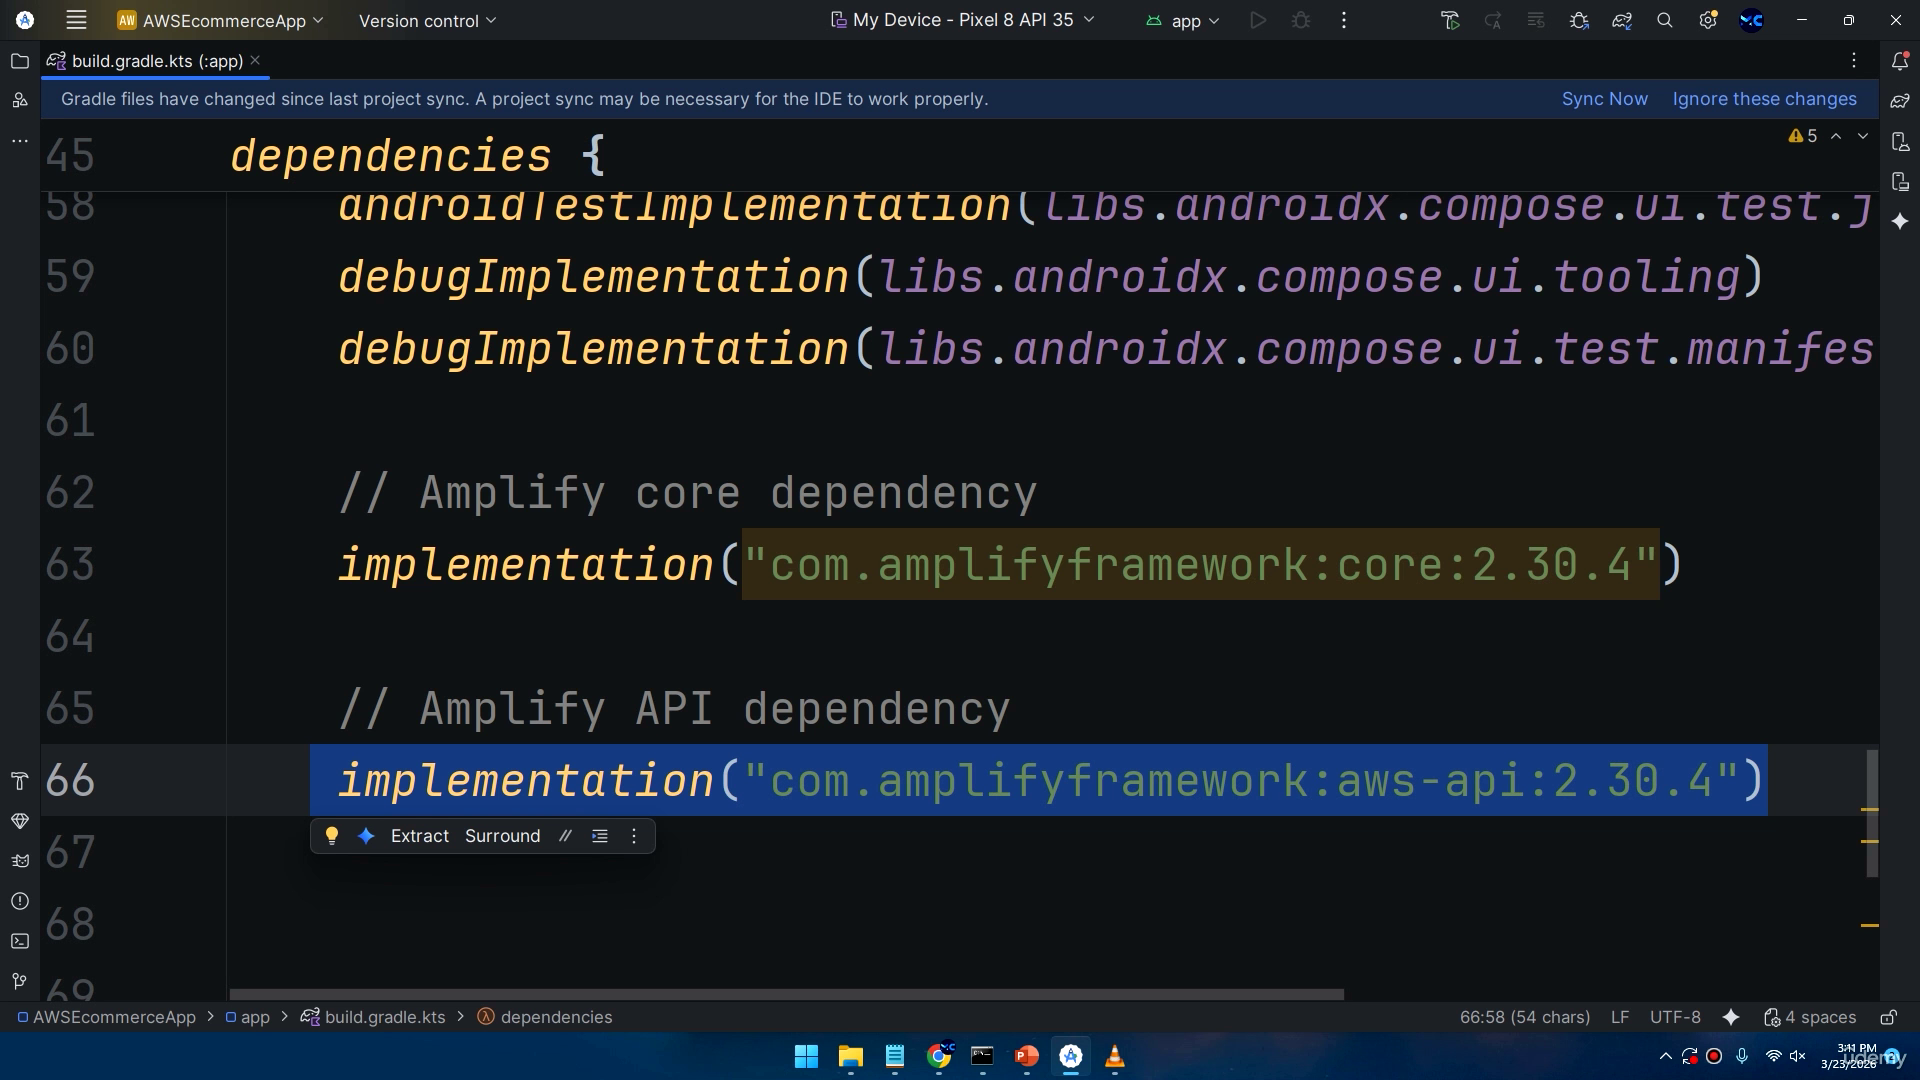The height and width of the screenshot is (1080, 1920).
Task: Click Surround in the floating toolbar
Action: (x=502, y=836)
